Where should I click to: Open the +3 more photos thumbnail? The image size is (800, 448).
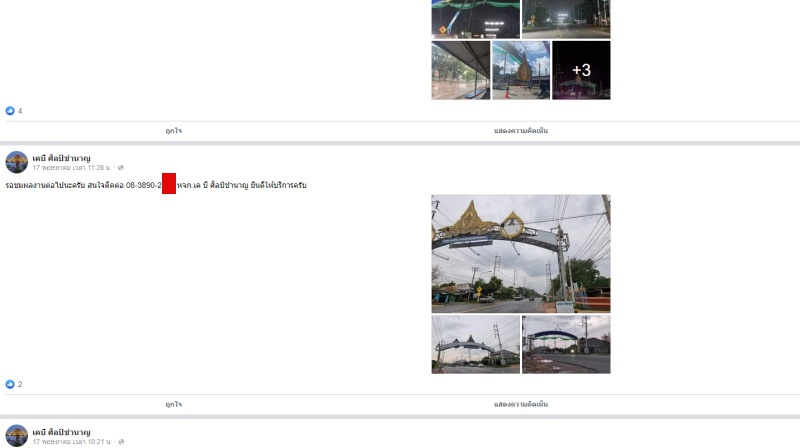pyautogui.click(x=581, y=70)
